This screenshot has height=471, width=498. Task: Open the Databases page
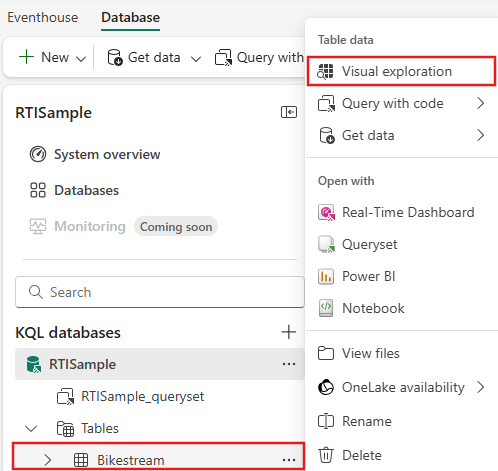coord(86,190)
